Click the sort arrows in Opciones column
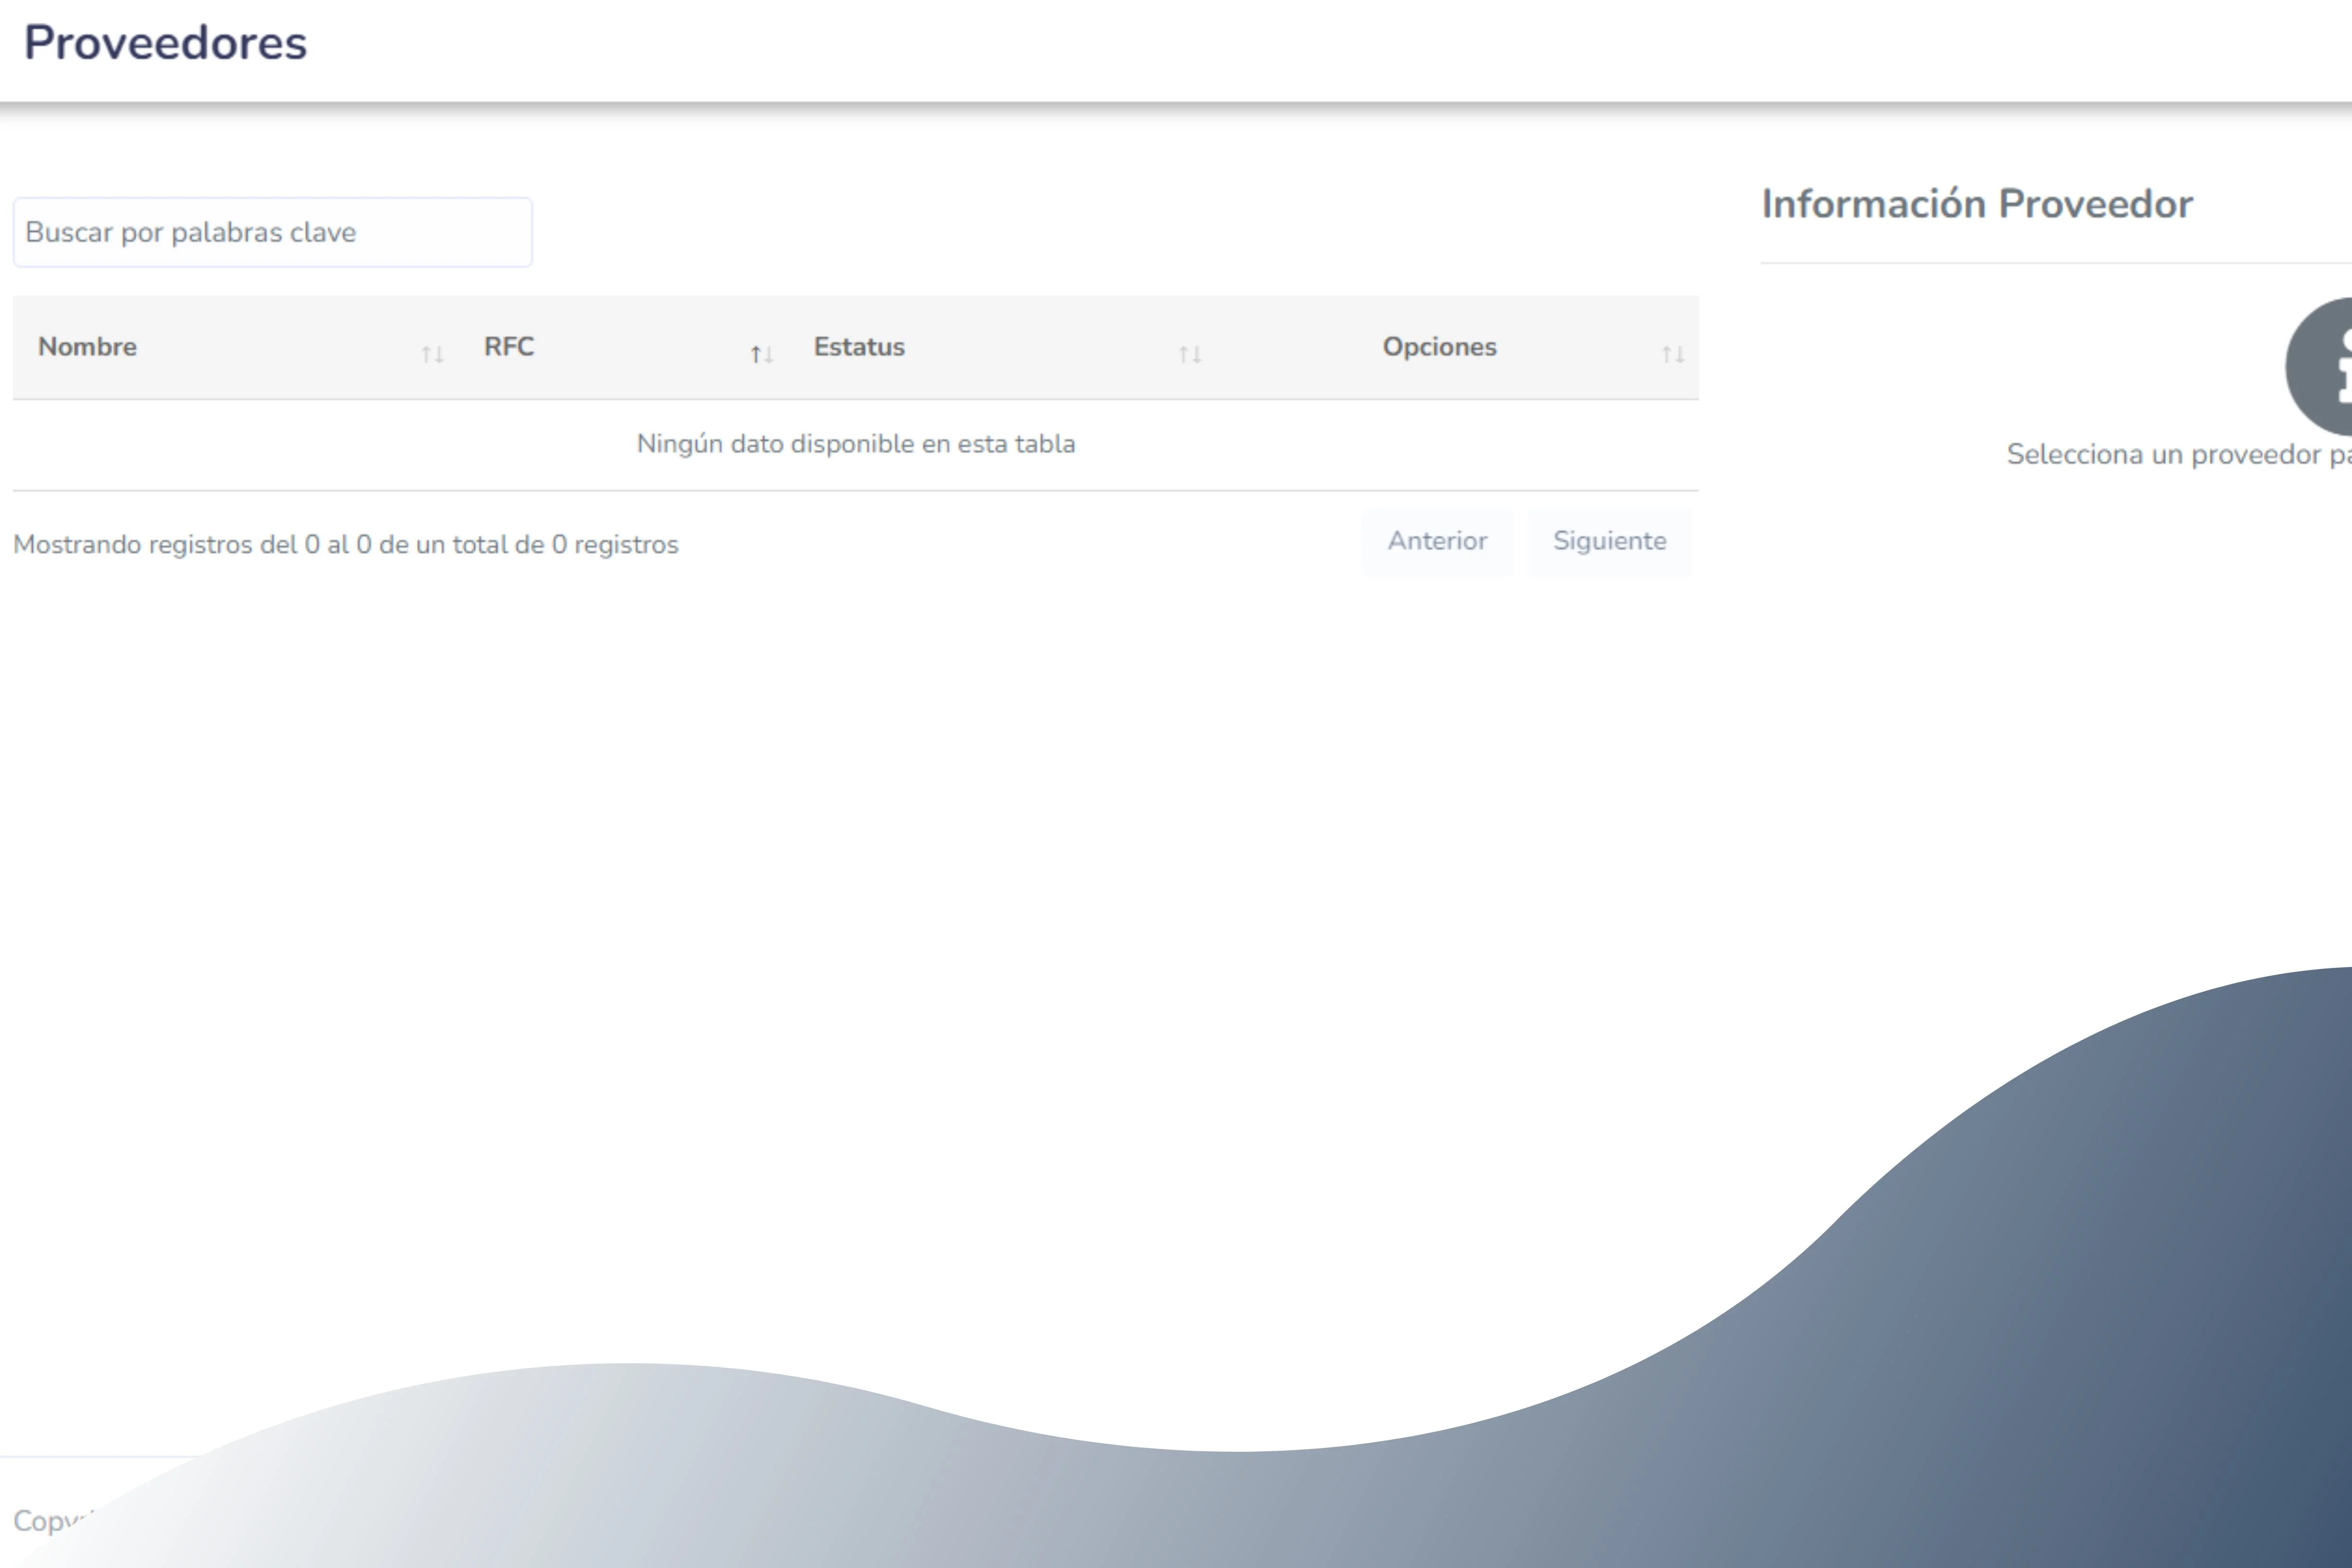Screen dimensions: 2352x1568 (x=1673, y=354)
